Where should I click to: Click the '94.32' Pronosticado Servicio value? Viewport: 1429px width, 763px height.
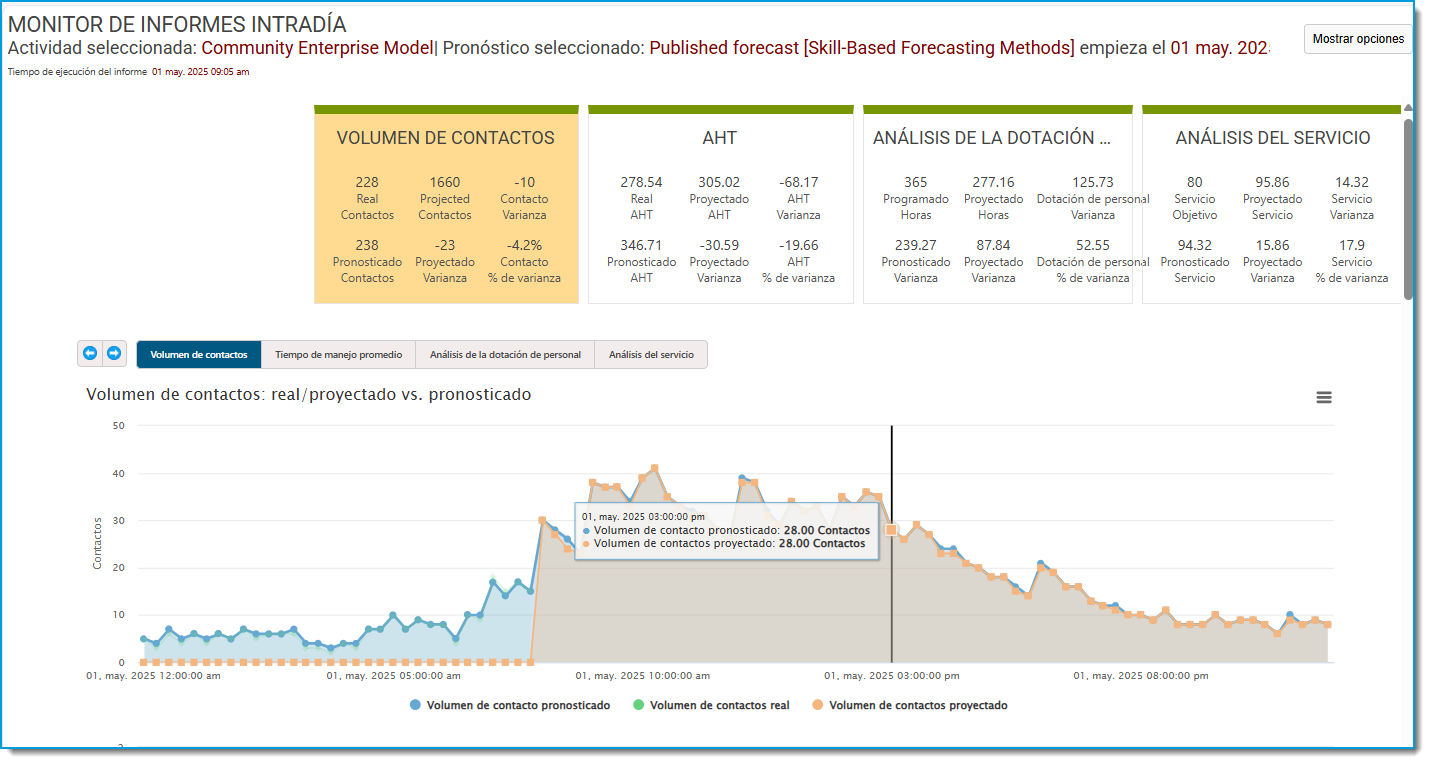pos(1195,245)
